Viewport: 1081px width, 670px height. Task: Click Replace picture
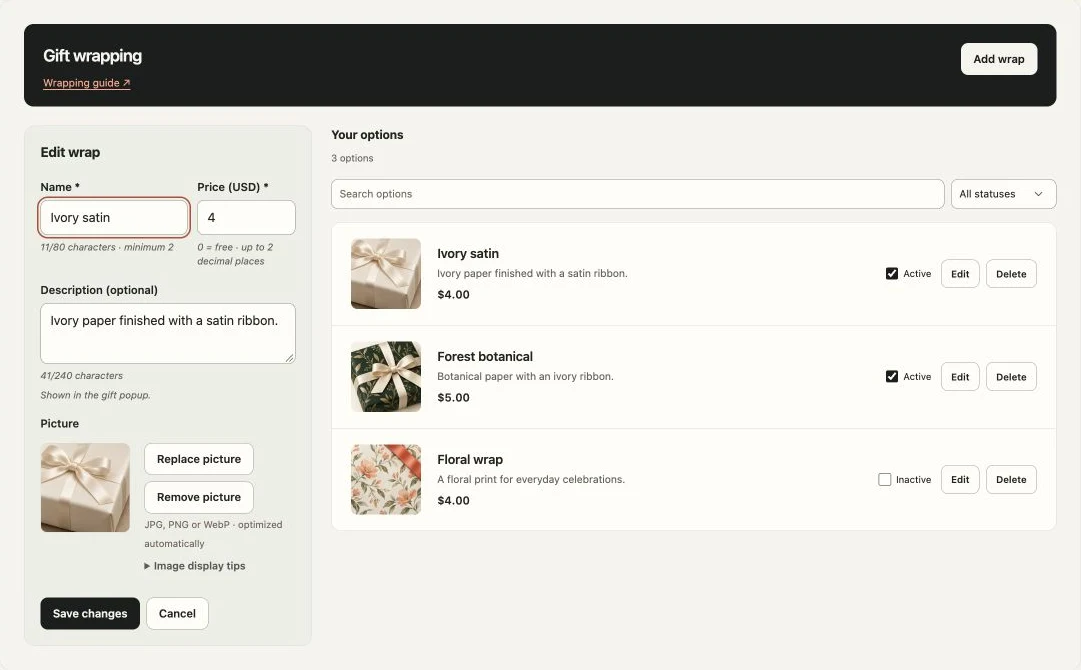coord(199,459)
